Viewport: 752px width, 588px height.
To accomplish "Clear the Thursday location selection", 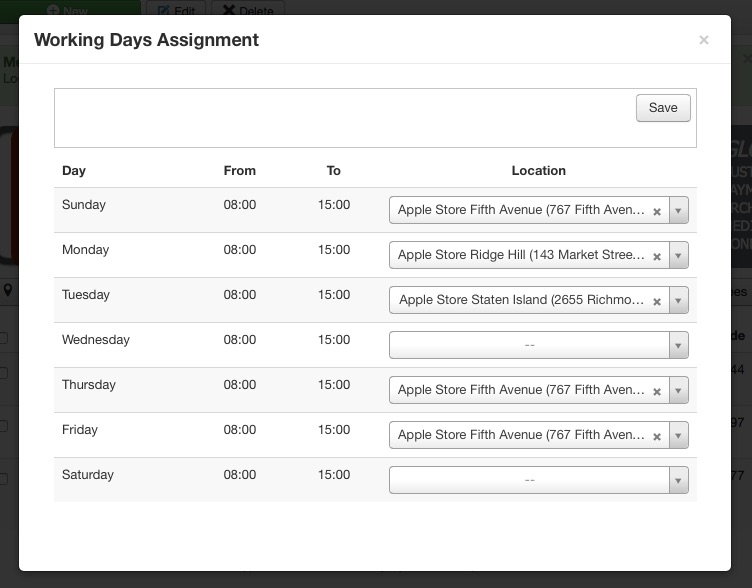I will 657,392.
